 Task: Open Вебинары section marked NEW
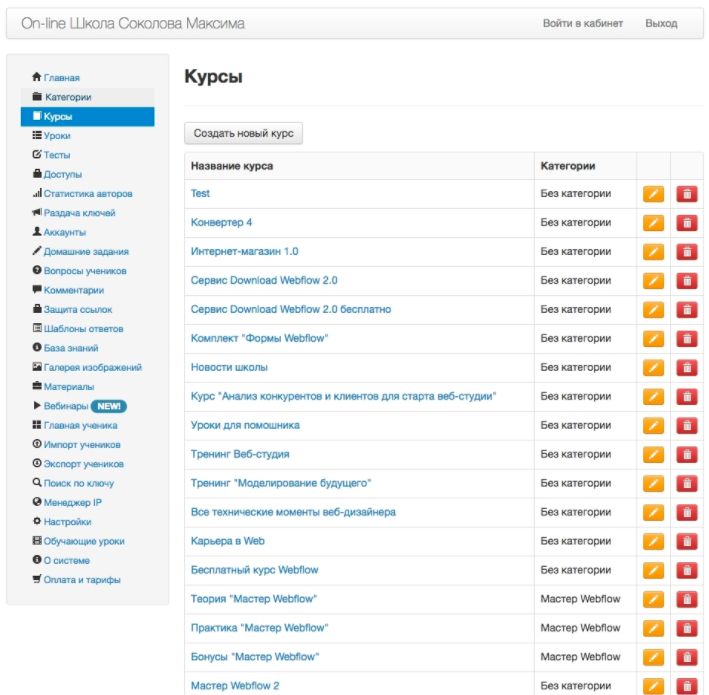66,407
